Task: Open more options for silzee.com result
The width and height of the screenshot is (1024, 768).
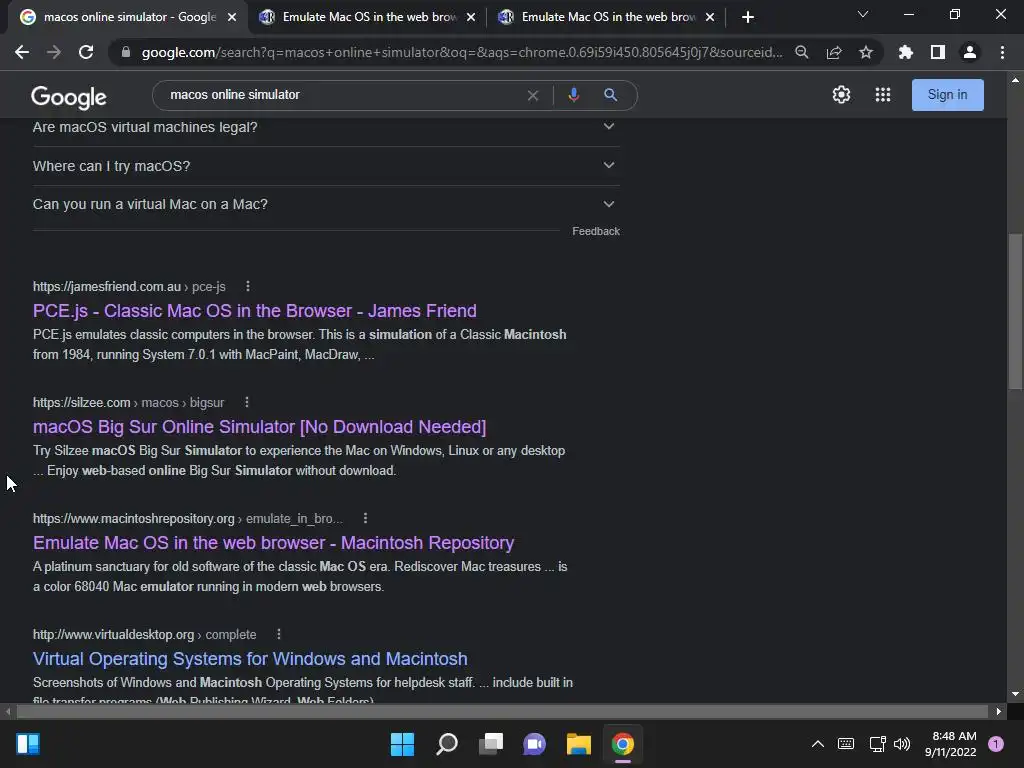Action: (x=246, y=402)
